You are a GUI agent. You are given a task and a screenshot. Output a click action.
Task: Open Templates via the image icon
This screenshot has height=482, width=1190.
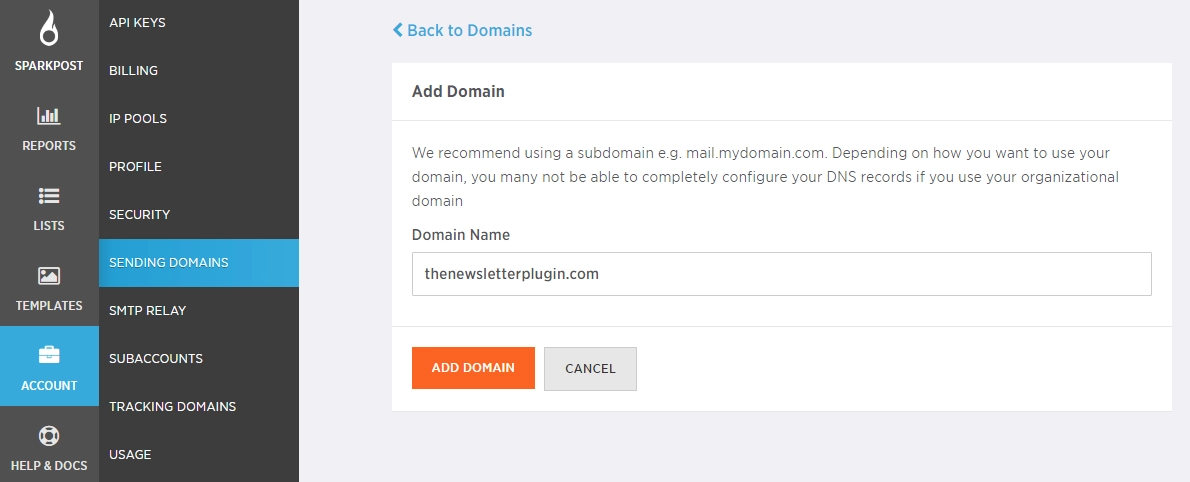click(x=49, y=275)
